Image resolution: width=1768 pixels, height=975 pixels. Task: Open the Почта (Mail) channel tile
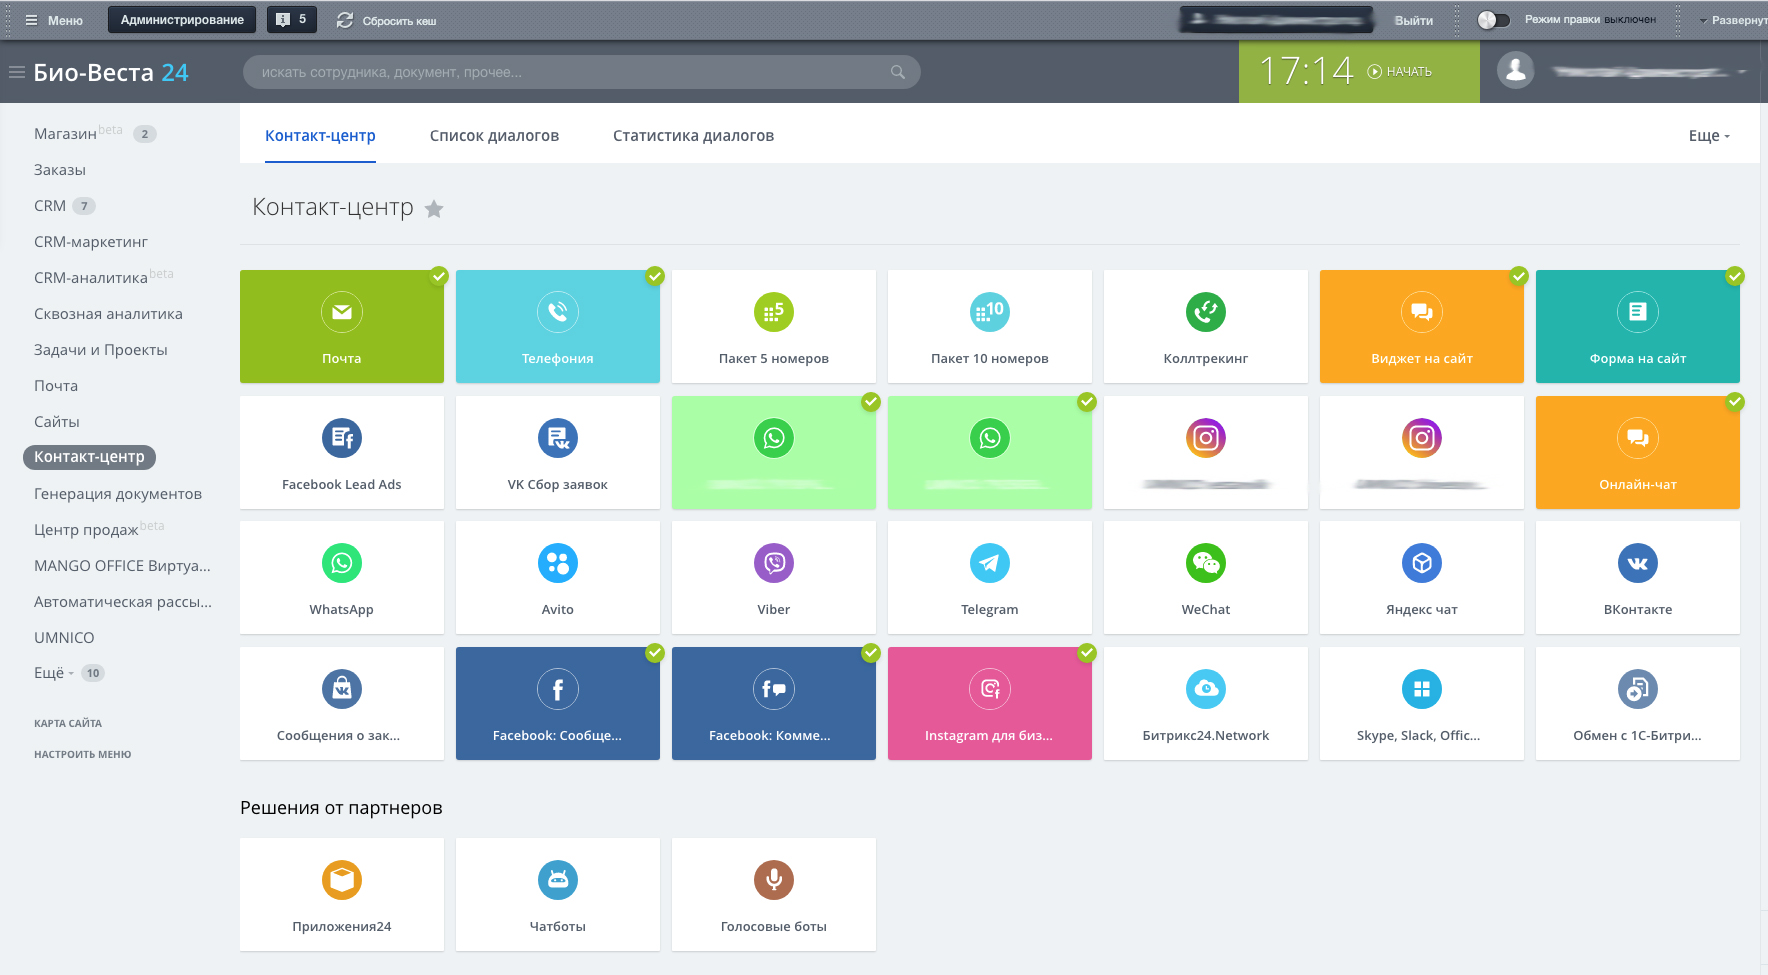(x=341, y=326)
